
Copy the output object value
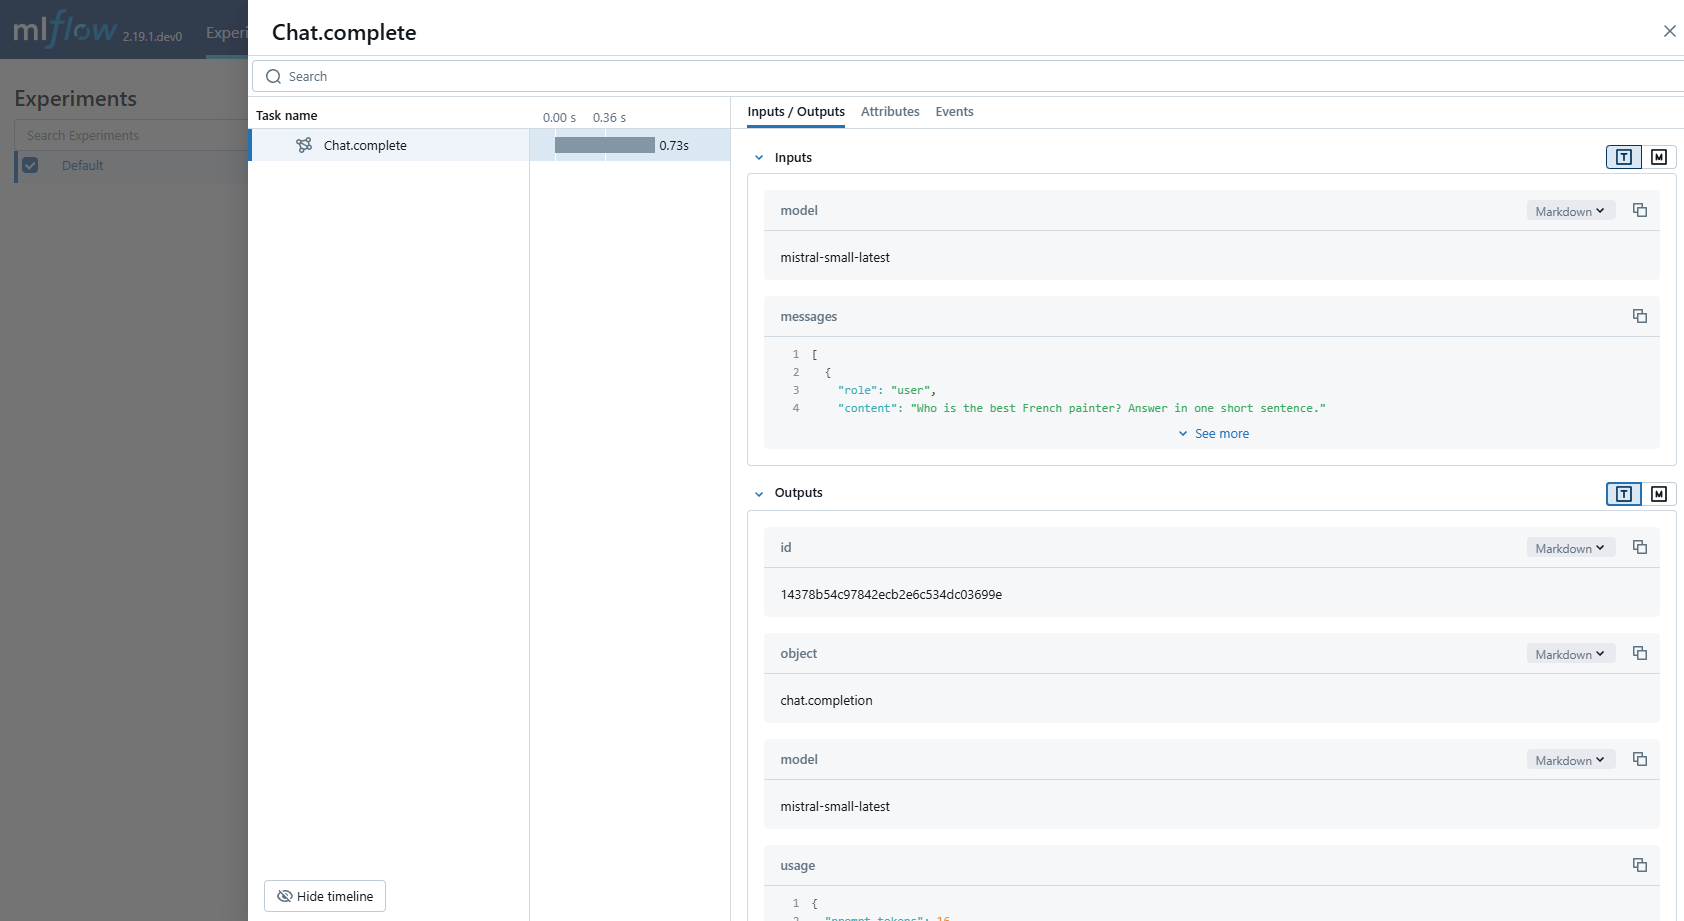[1639, 653]
